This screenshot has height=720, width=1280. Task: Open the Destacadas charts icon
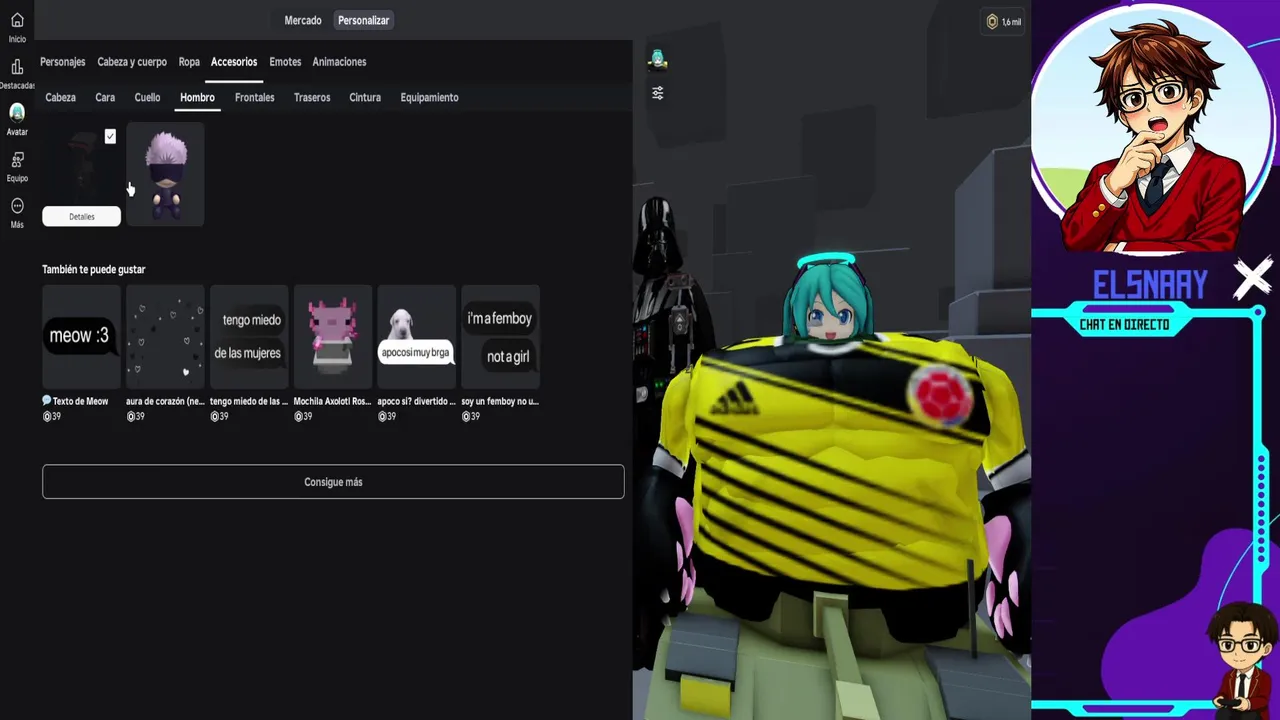point(17,67)
